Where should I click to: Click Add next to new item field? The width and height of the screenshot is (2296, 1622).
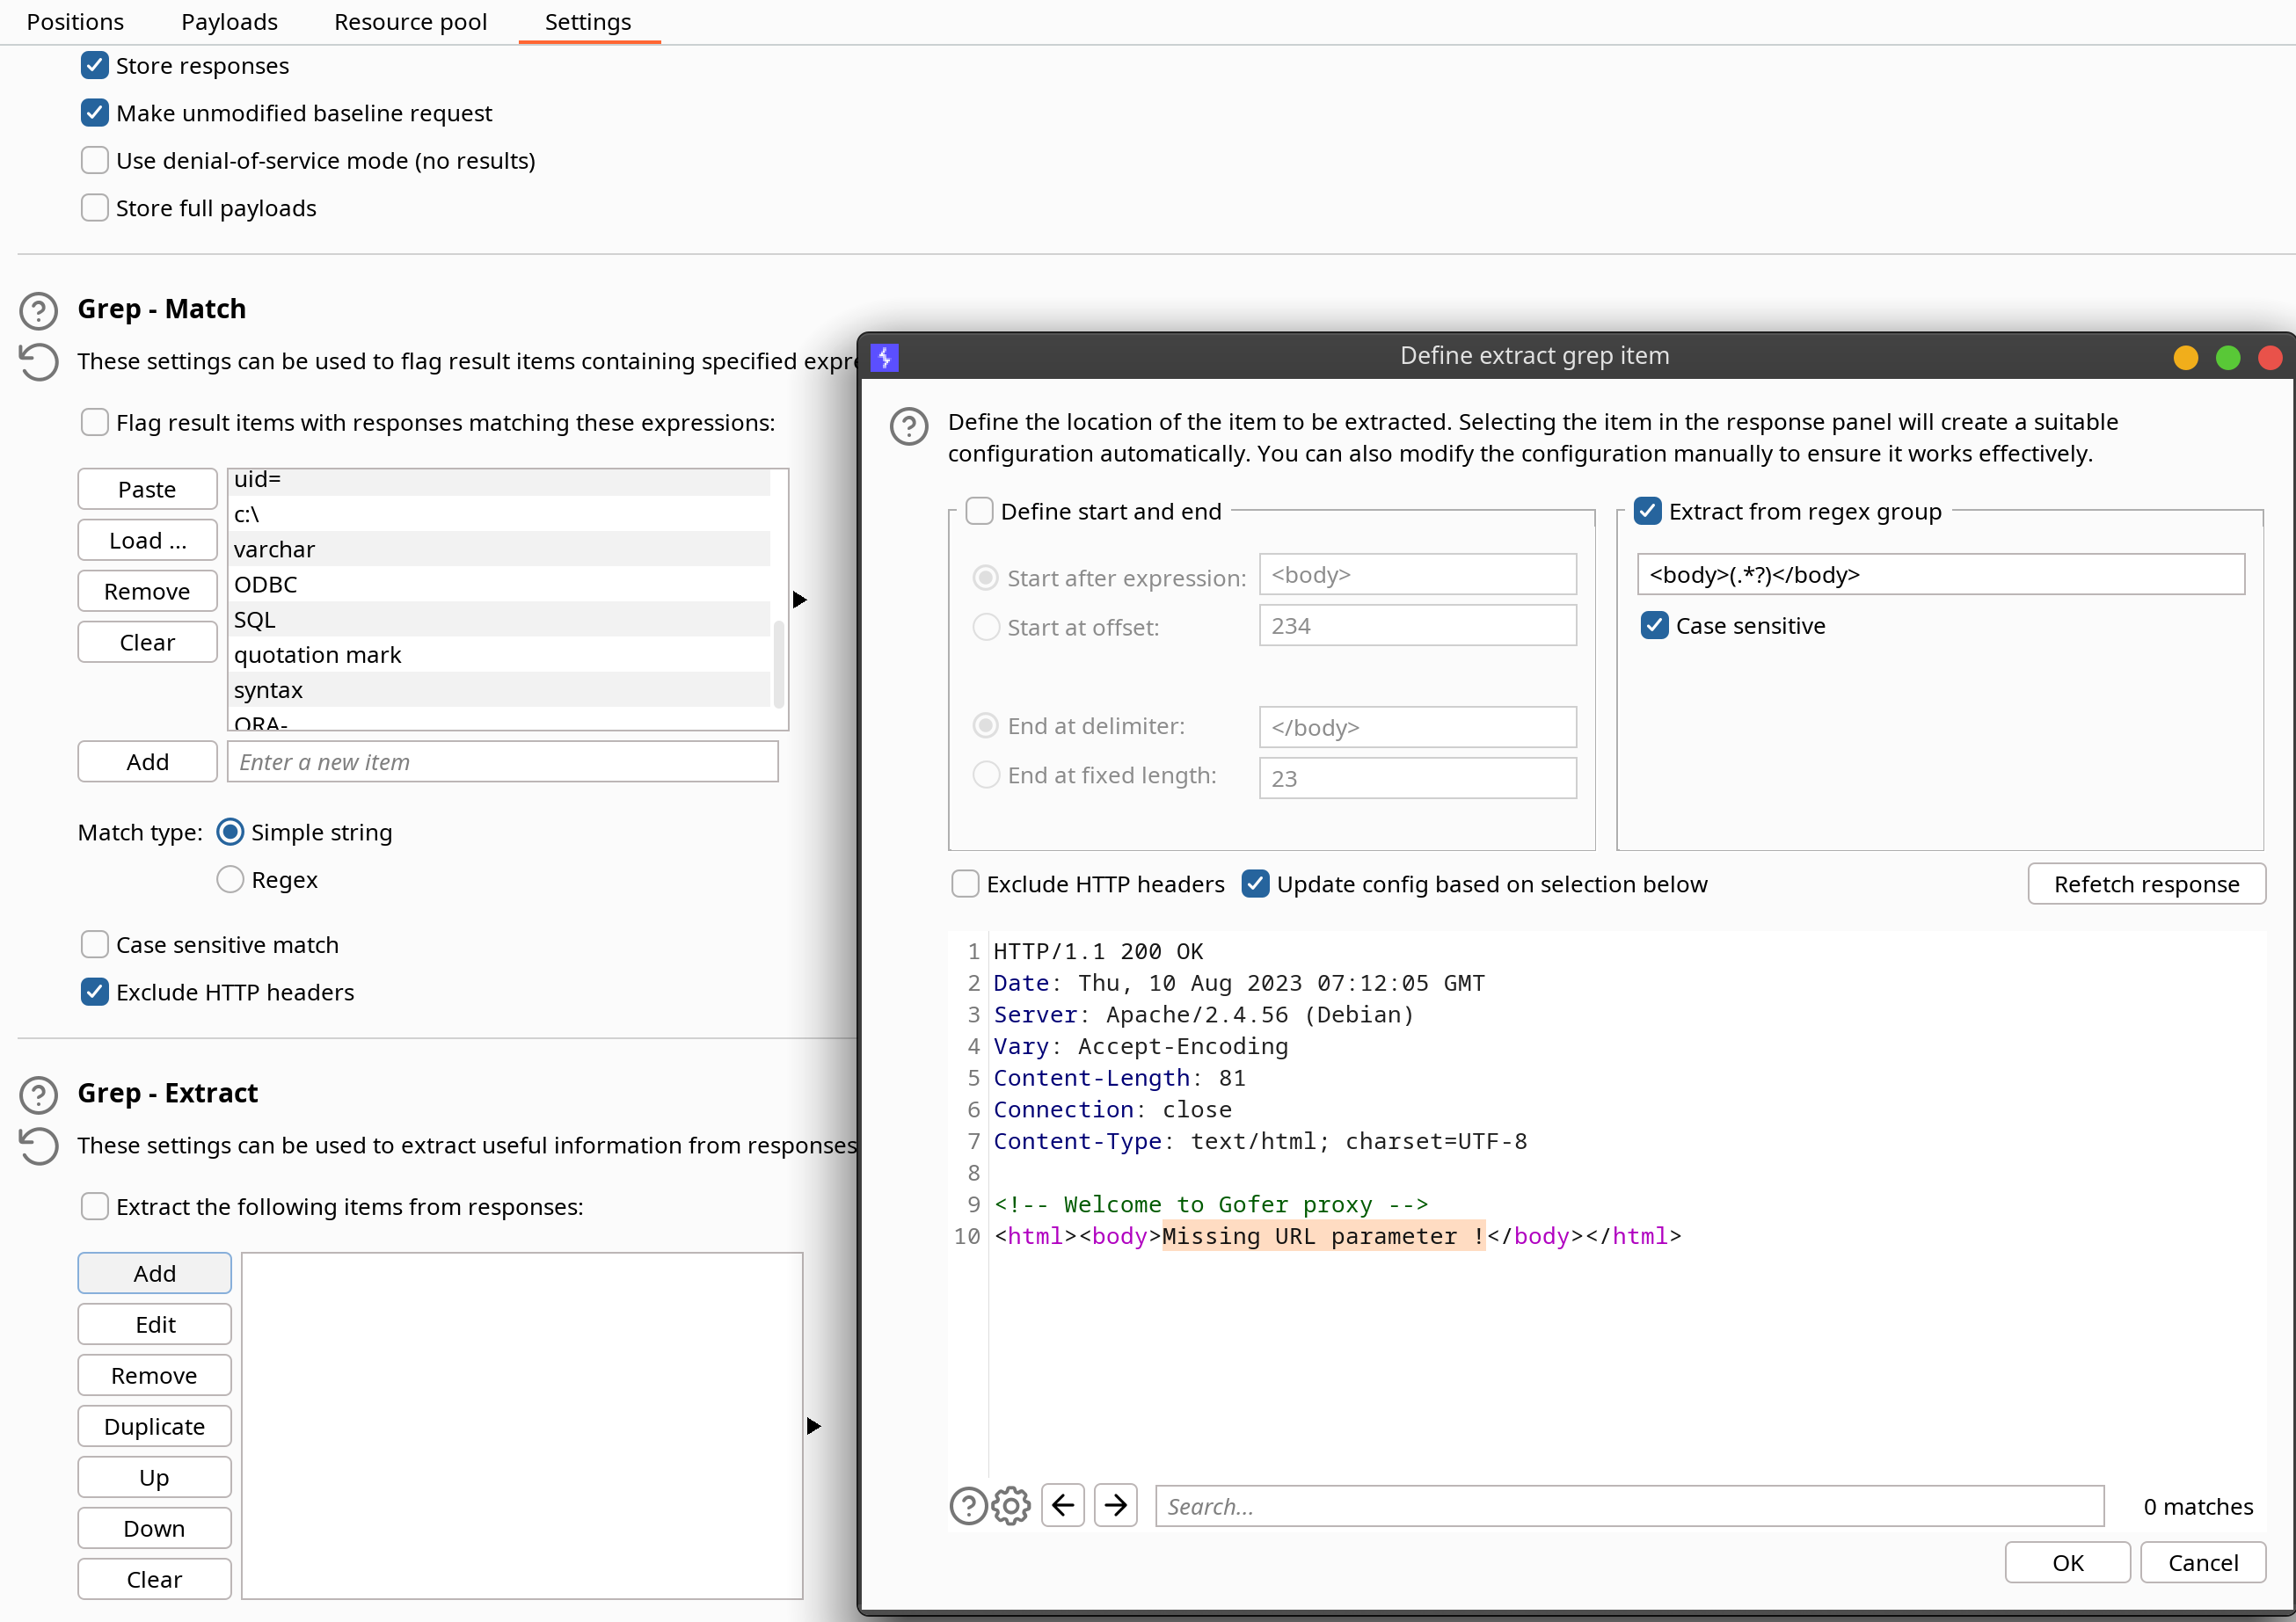pyautogui.click(x=147, y=762)
